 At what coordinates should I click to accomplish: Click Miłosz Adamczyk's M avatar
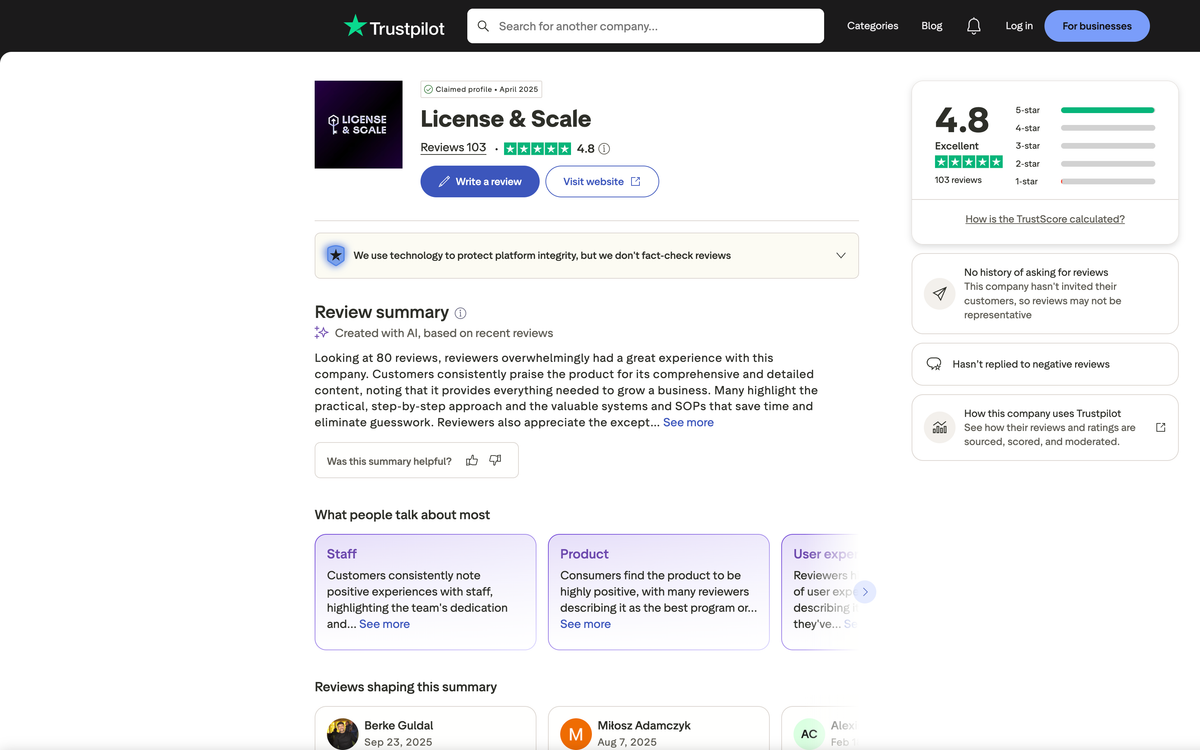click(576, 734)
